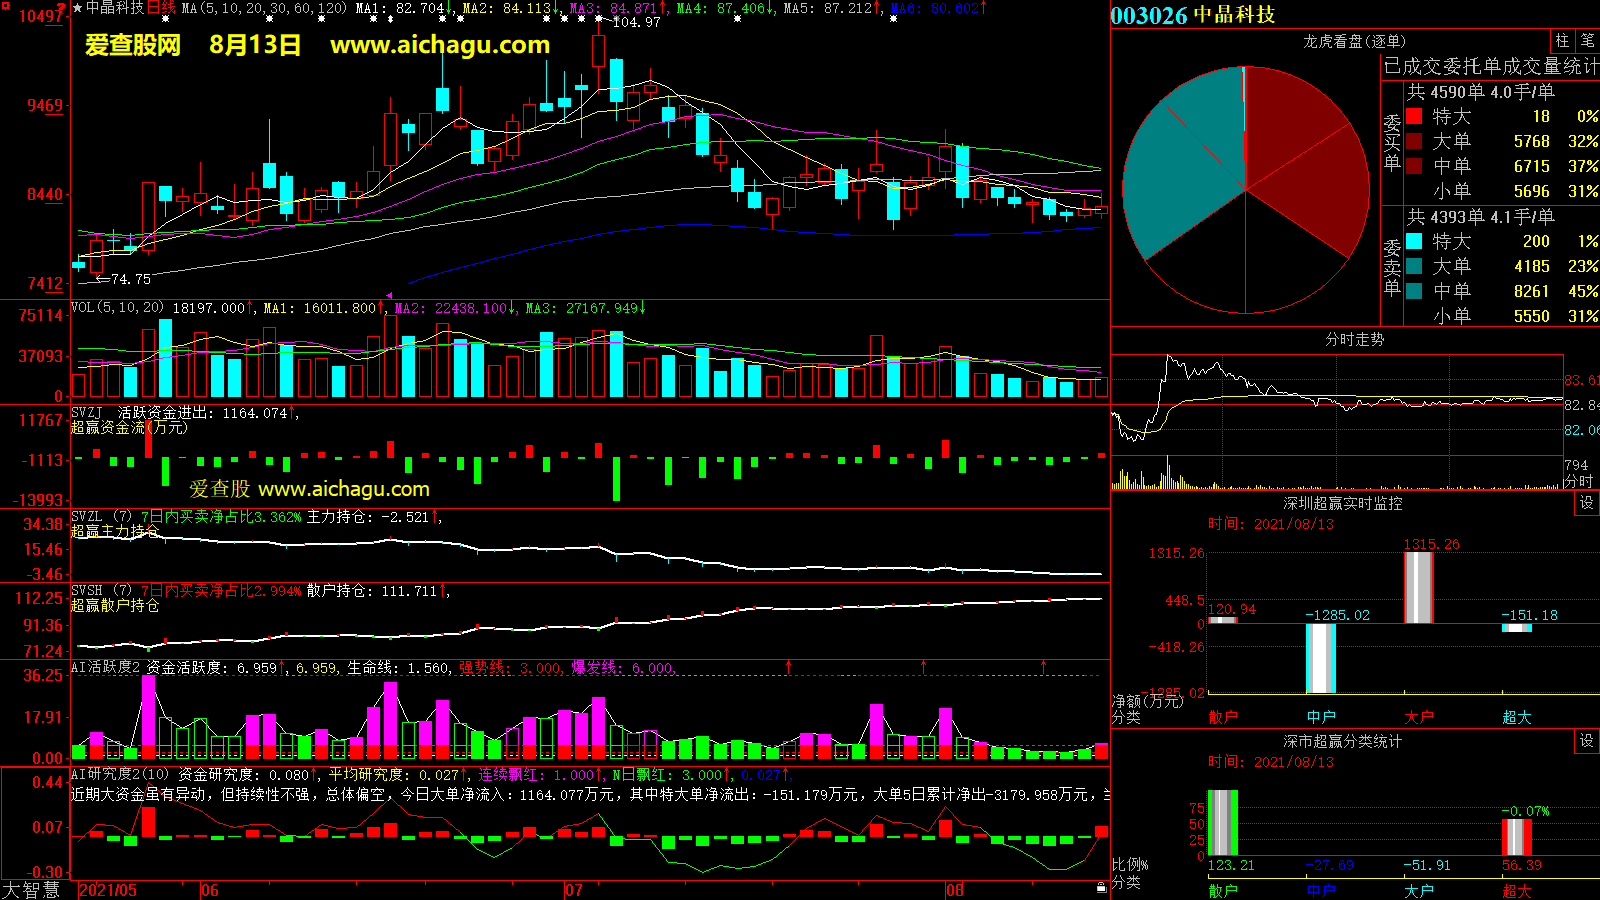
Task: Click the 分时 label beside intraday volume
Action: coord(1579,481)
